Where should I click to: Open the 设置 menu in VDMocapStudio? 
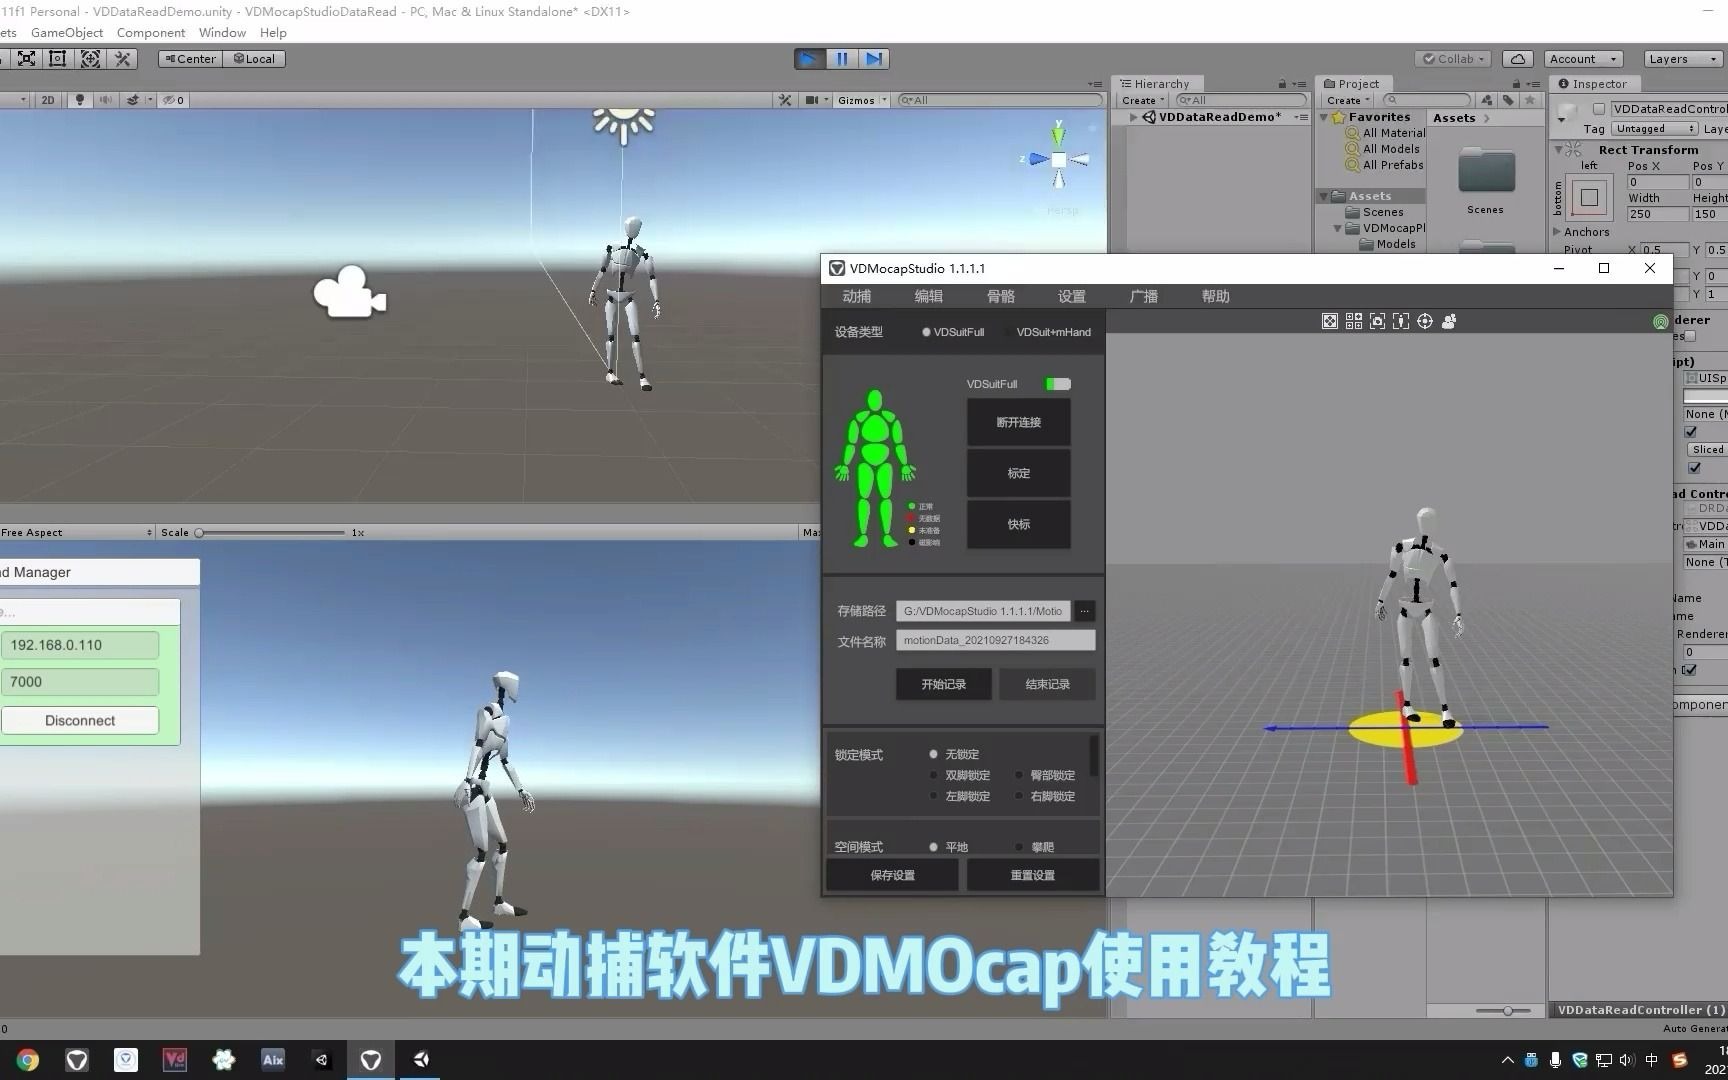(1071, 296)
